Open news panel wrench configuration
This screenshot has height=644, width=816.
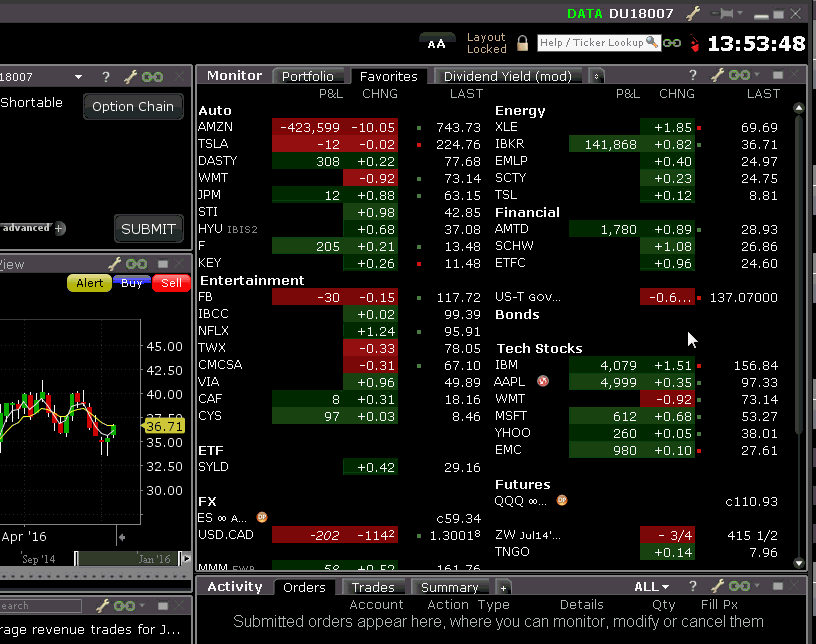103,605
